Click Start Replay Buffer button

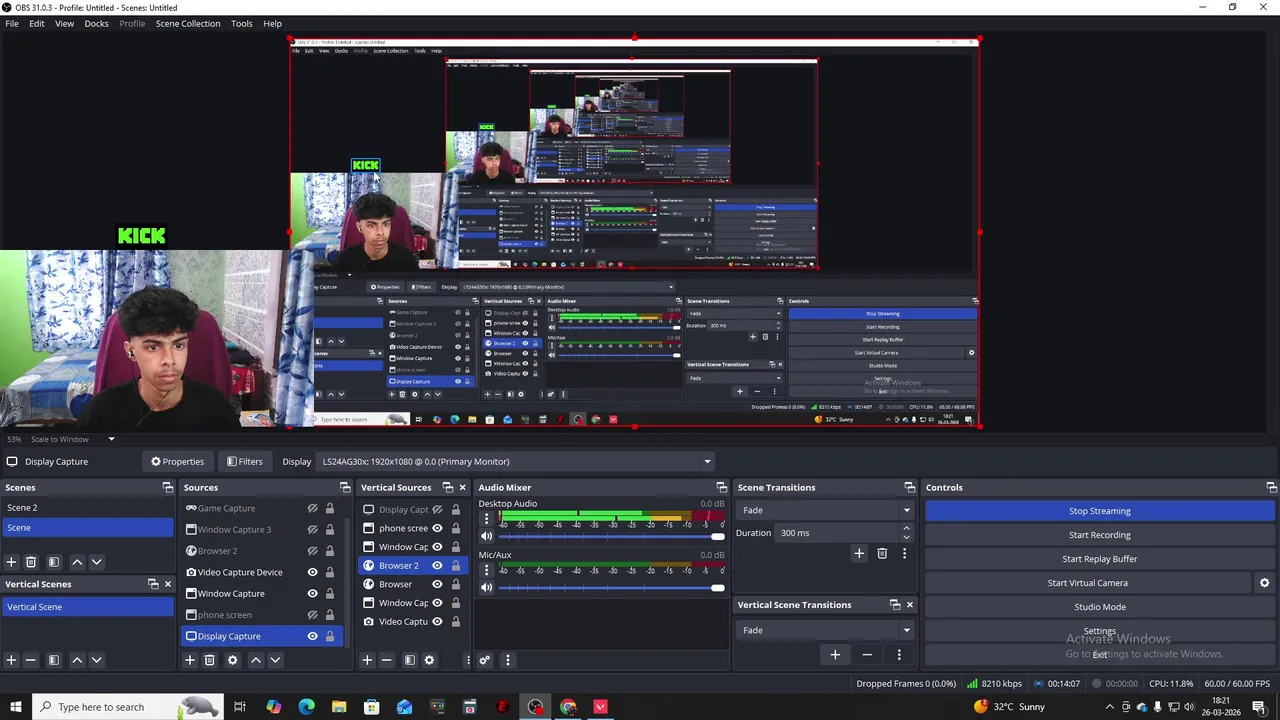(x=1100, y=559)
